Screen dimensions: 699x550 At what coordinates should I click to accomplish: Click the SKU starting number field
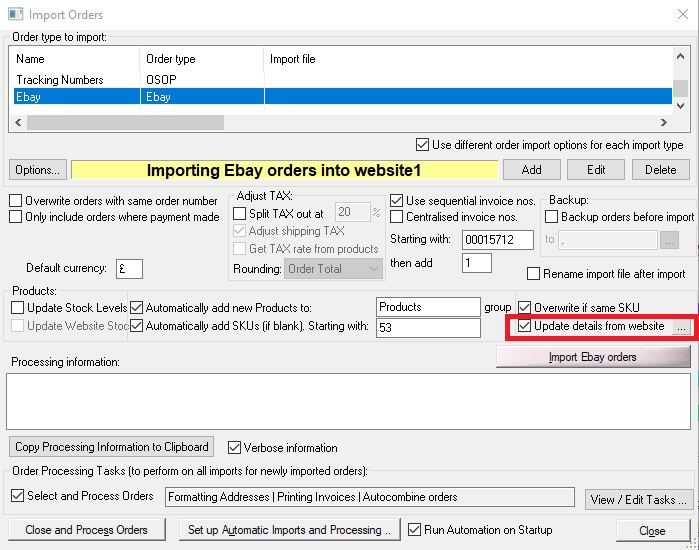[x=428, y=328]
